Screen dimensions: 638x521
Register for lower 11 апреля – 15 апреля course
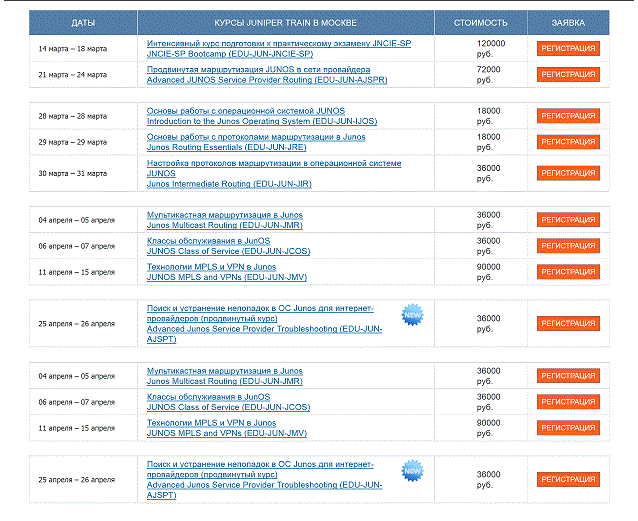pyautogui.click(x=568, y=428)
